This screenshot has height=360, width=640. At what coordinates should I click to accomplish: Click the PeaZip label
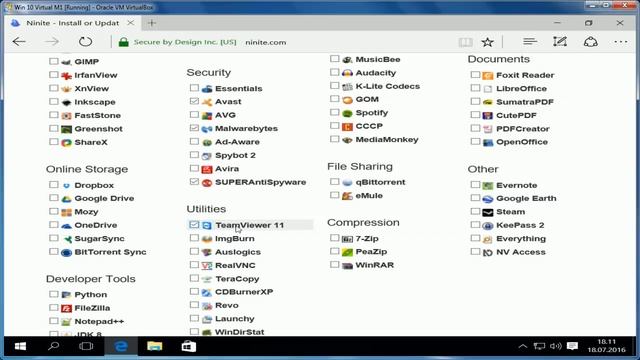(371, 252)
